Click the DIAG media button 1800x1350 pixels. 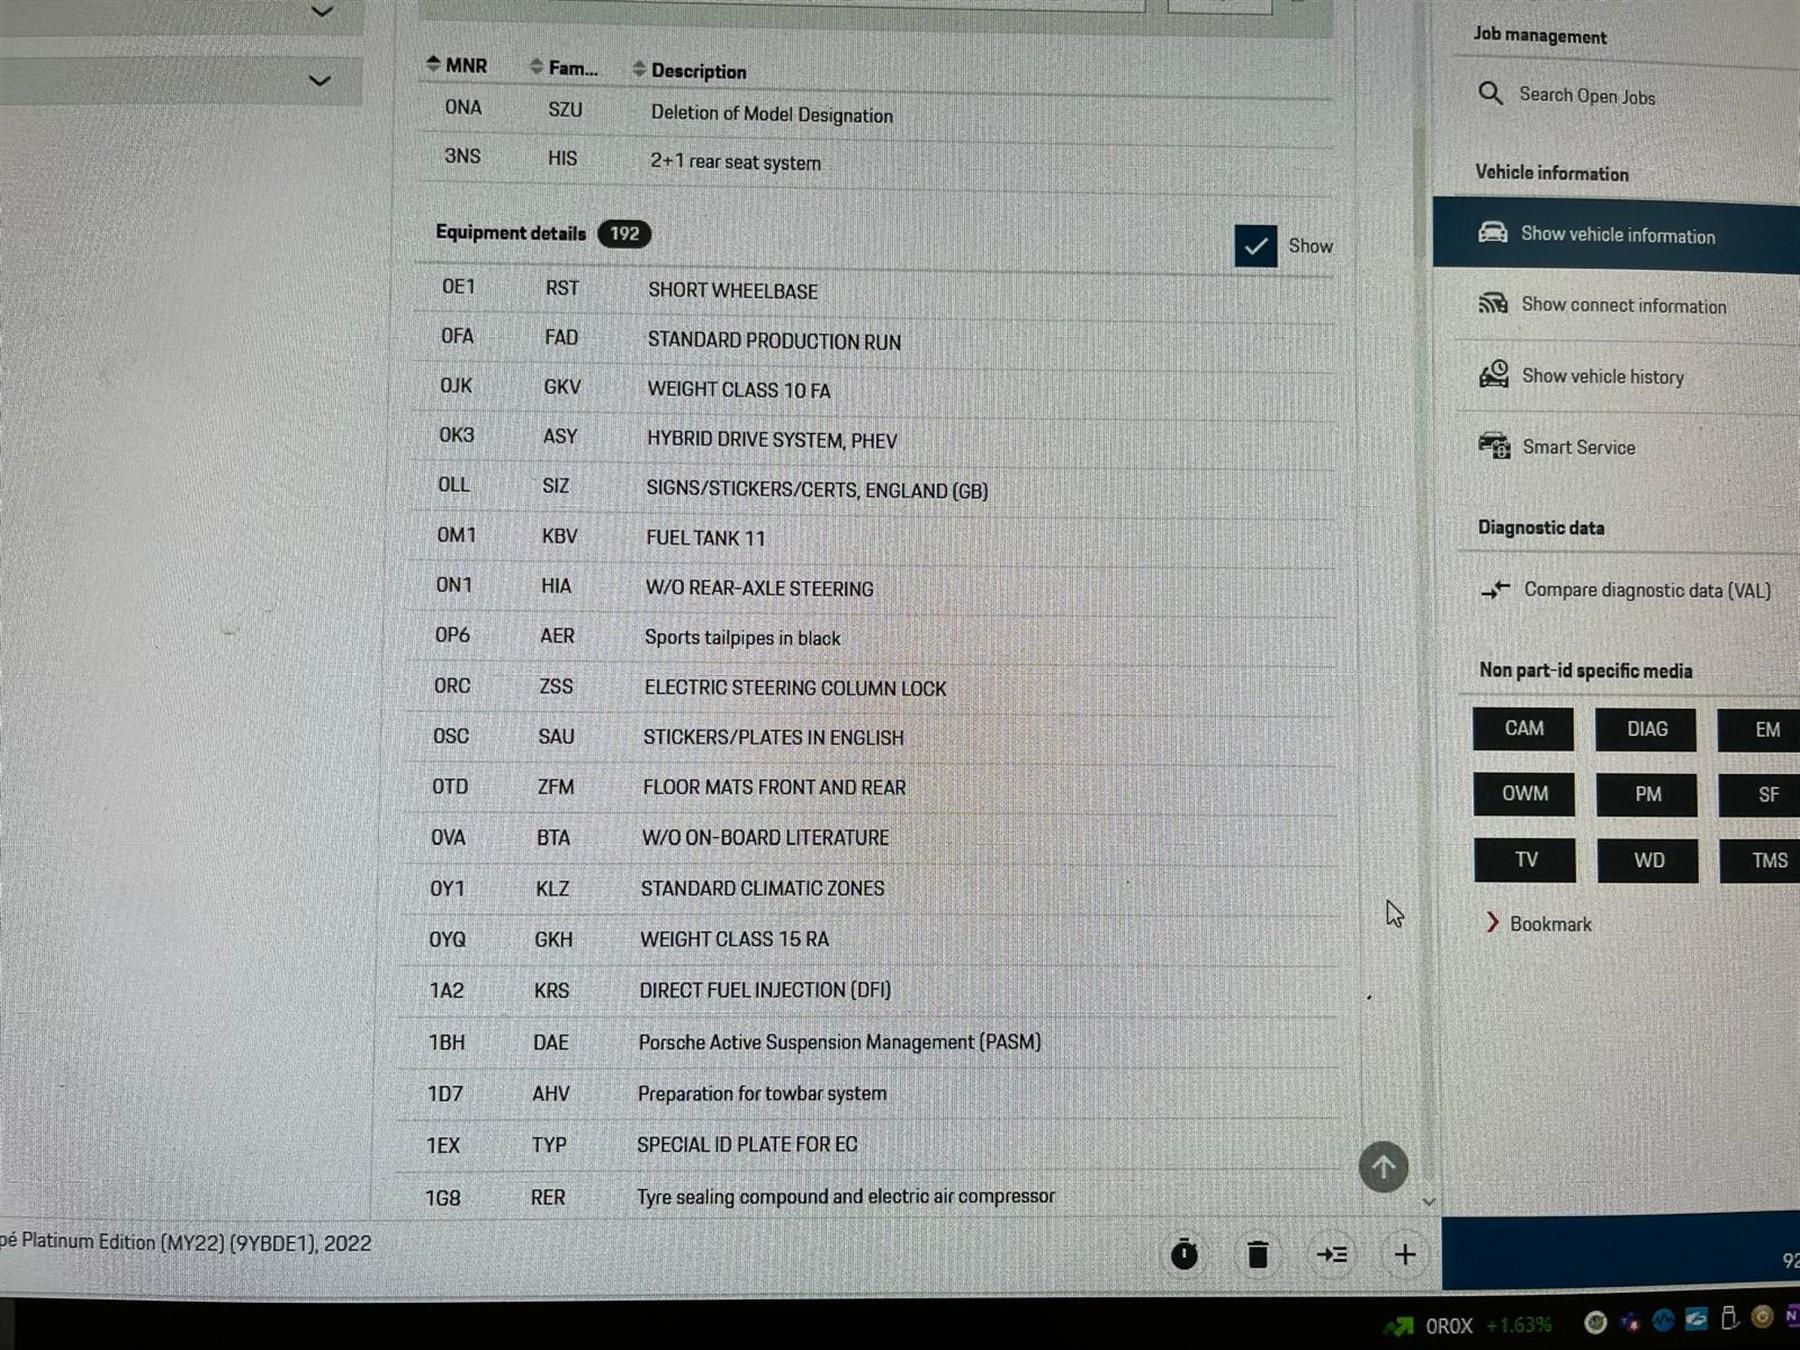pyautogui.click(x=1646, y=729)
